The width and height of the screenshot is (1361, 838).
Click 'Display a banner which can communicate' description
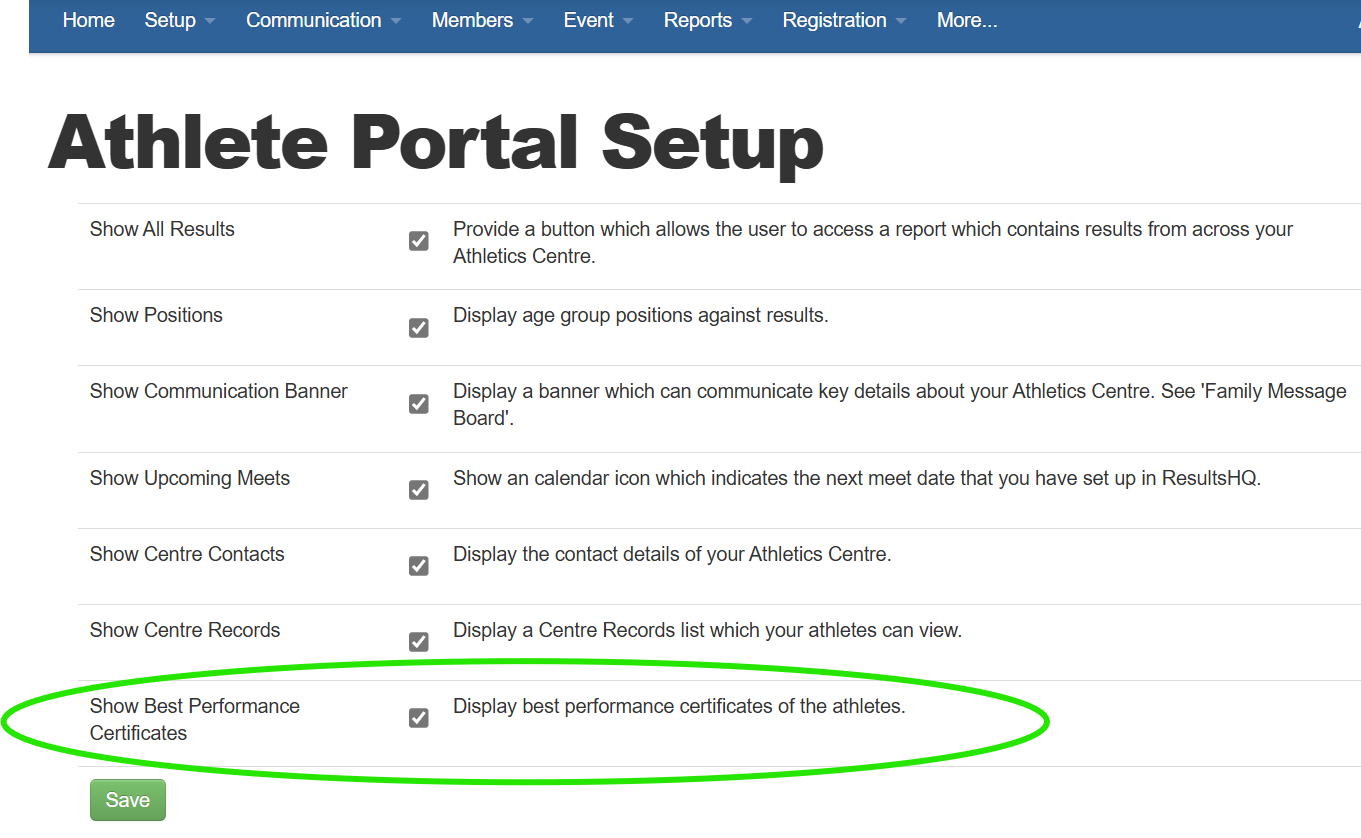(900, 404)
